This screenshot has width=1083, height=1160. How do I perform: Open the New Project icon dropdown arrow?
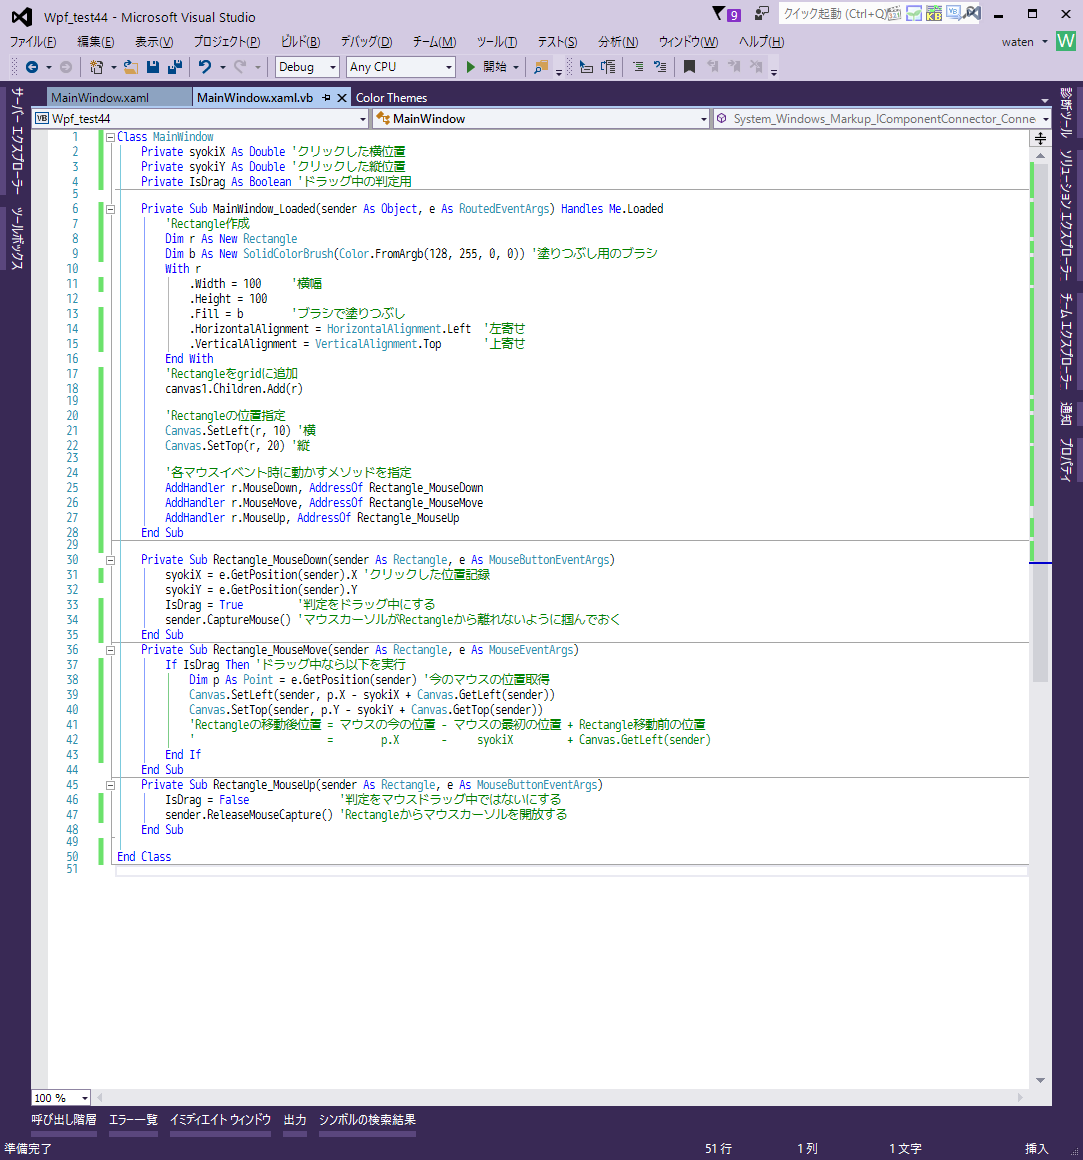click(x=113, y=67)
